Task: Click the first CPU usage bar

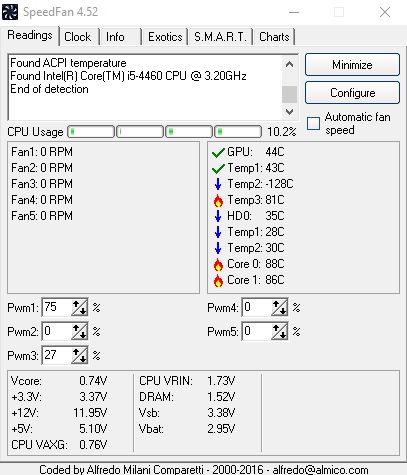Action: click(x=91, y=132)
